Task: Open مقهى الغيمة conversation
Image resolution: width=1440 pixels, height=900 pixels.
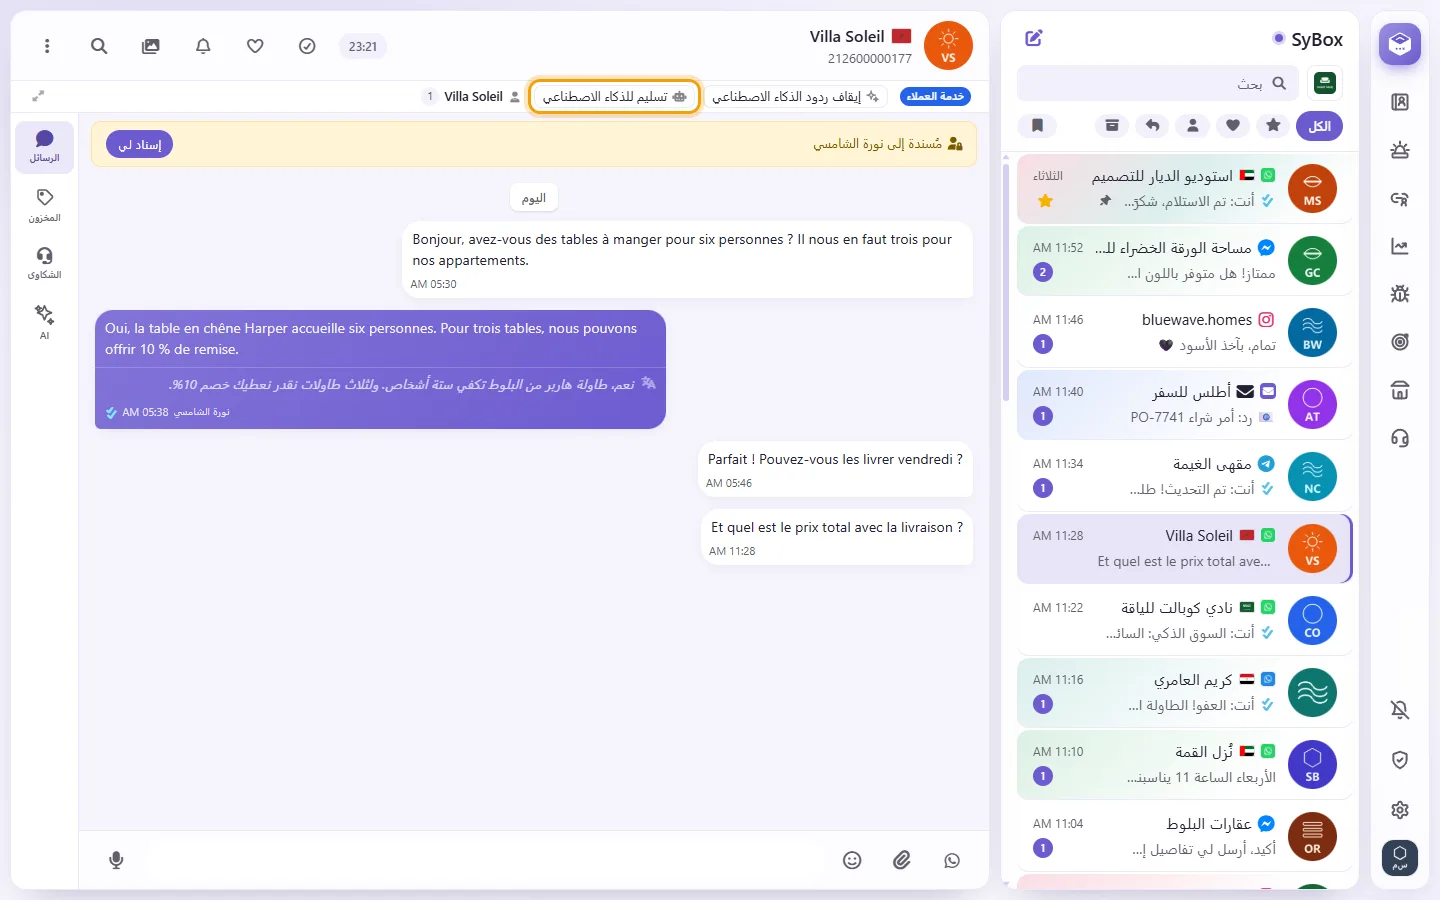Action: click(1185, 476)
